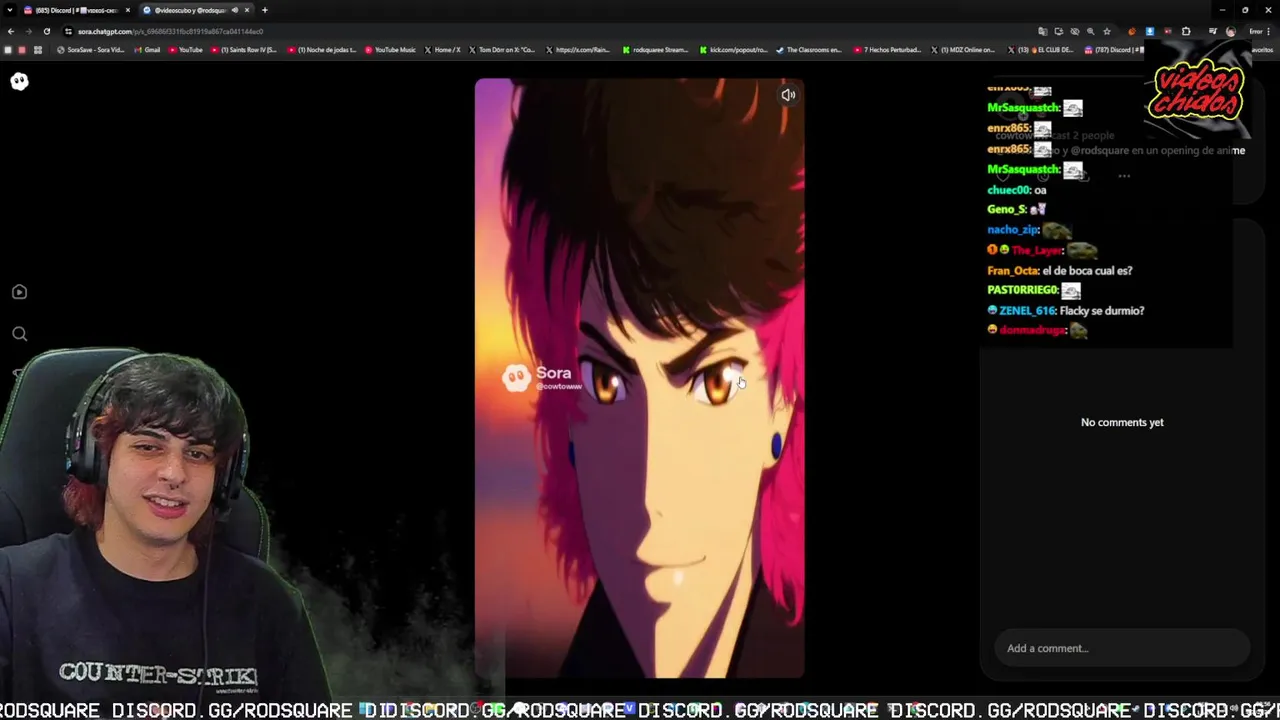The width and height of the screenshot is (1280, 720).
Task: Open the Noche de jodas bookmark
Action: [x=322, y=50]
